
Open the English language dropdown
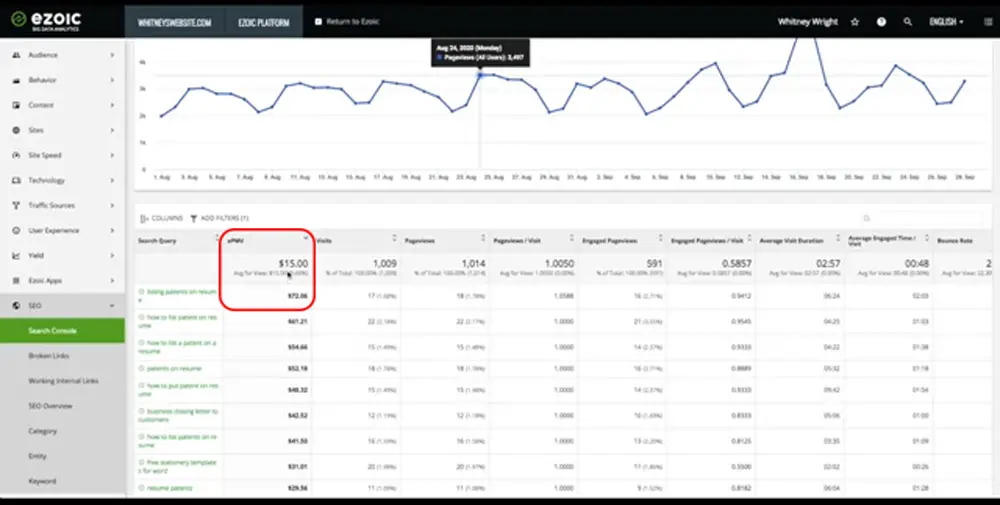pyautogui.click(x=946, y=22)
